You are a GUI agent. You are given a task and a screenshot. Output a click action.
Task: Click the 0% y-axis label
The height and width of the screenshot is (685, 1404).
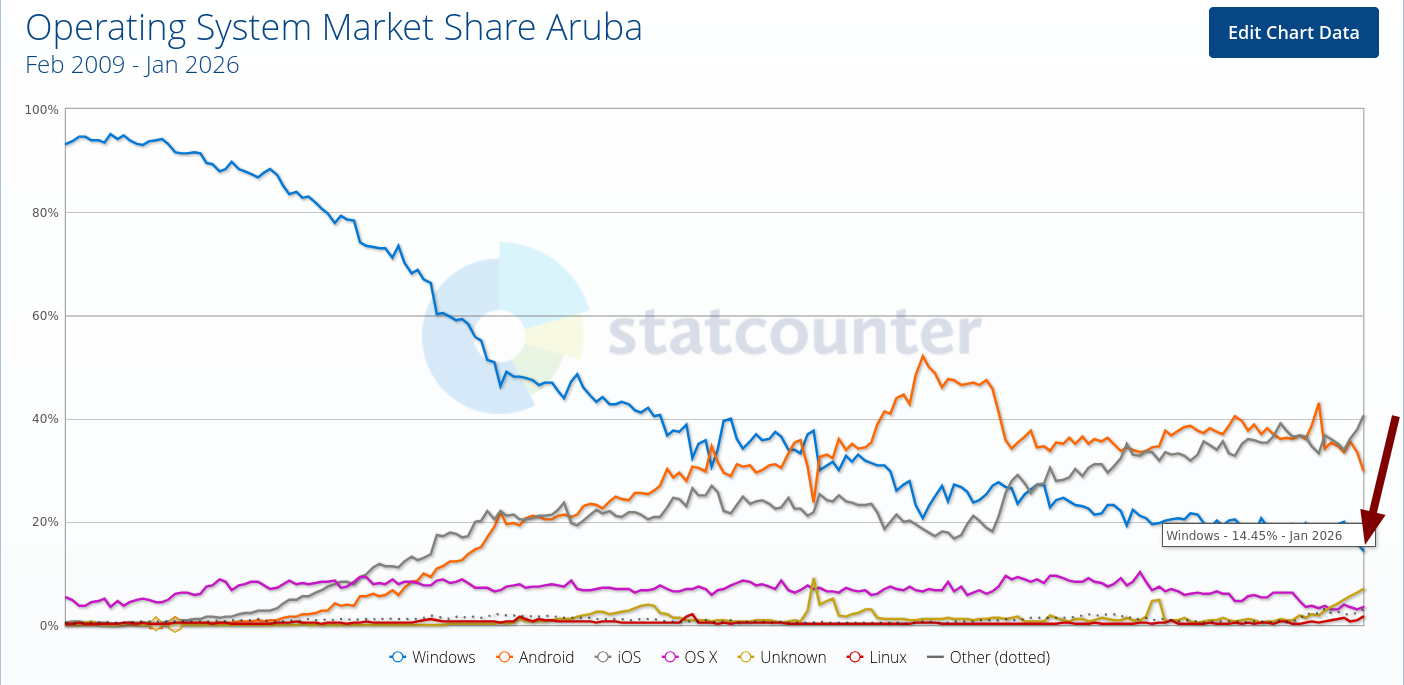pos(48,626)
